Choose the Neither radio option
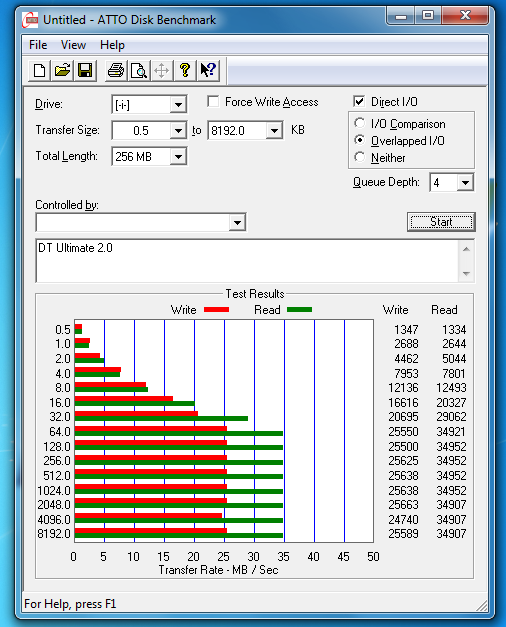The width and height of the screenshot is (506, 627). (x=360, y=157)
